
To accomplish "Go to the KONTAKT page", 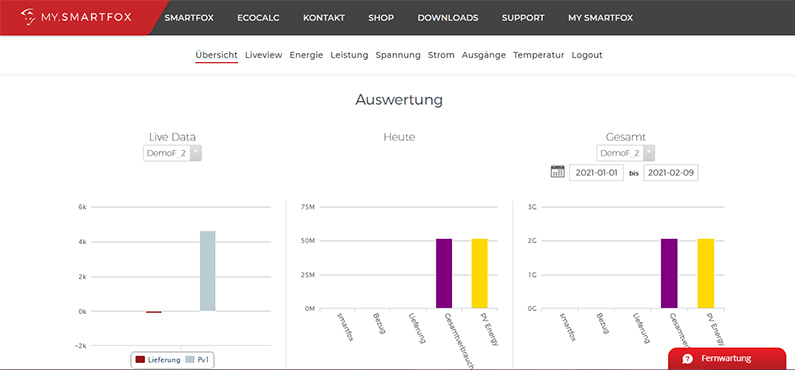I will click(x=323, y=18).
